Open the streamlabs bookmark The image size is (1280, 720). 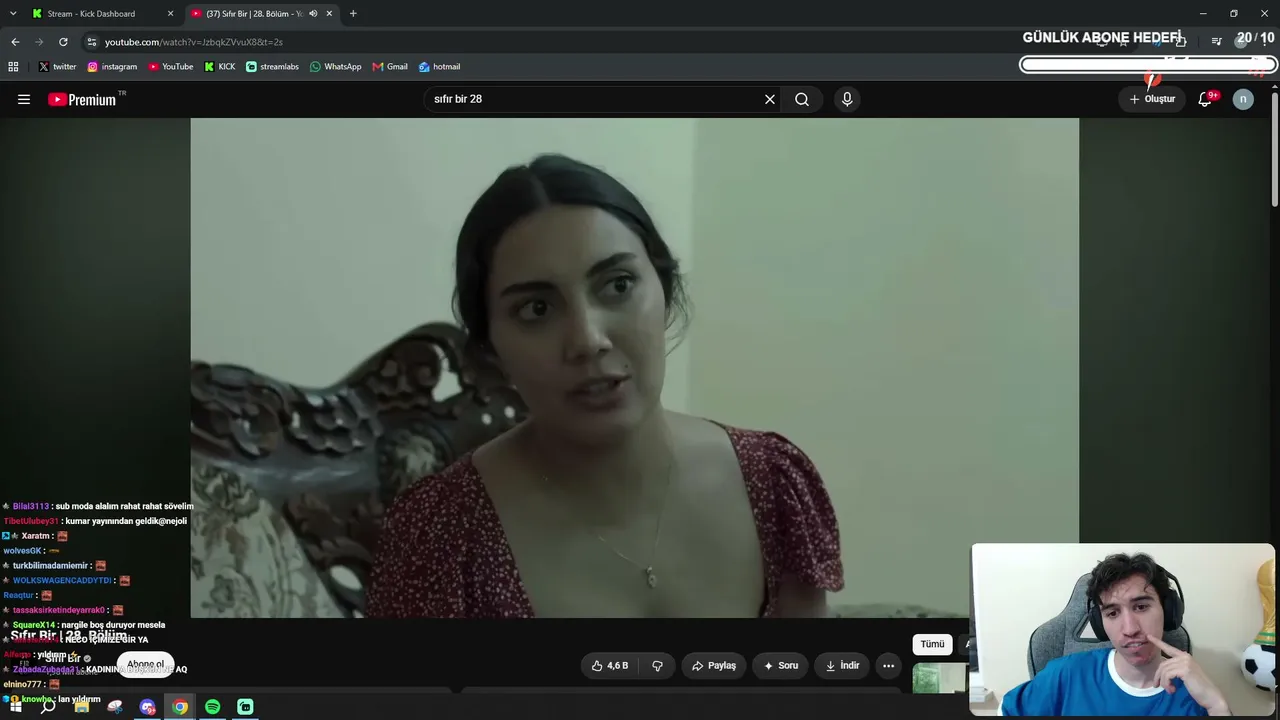click(272, 67)
